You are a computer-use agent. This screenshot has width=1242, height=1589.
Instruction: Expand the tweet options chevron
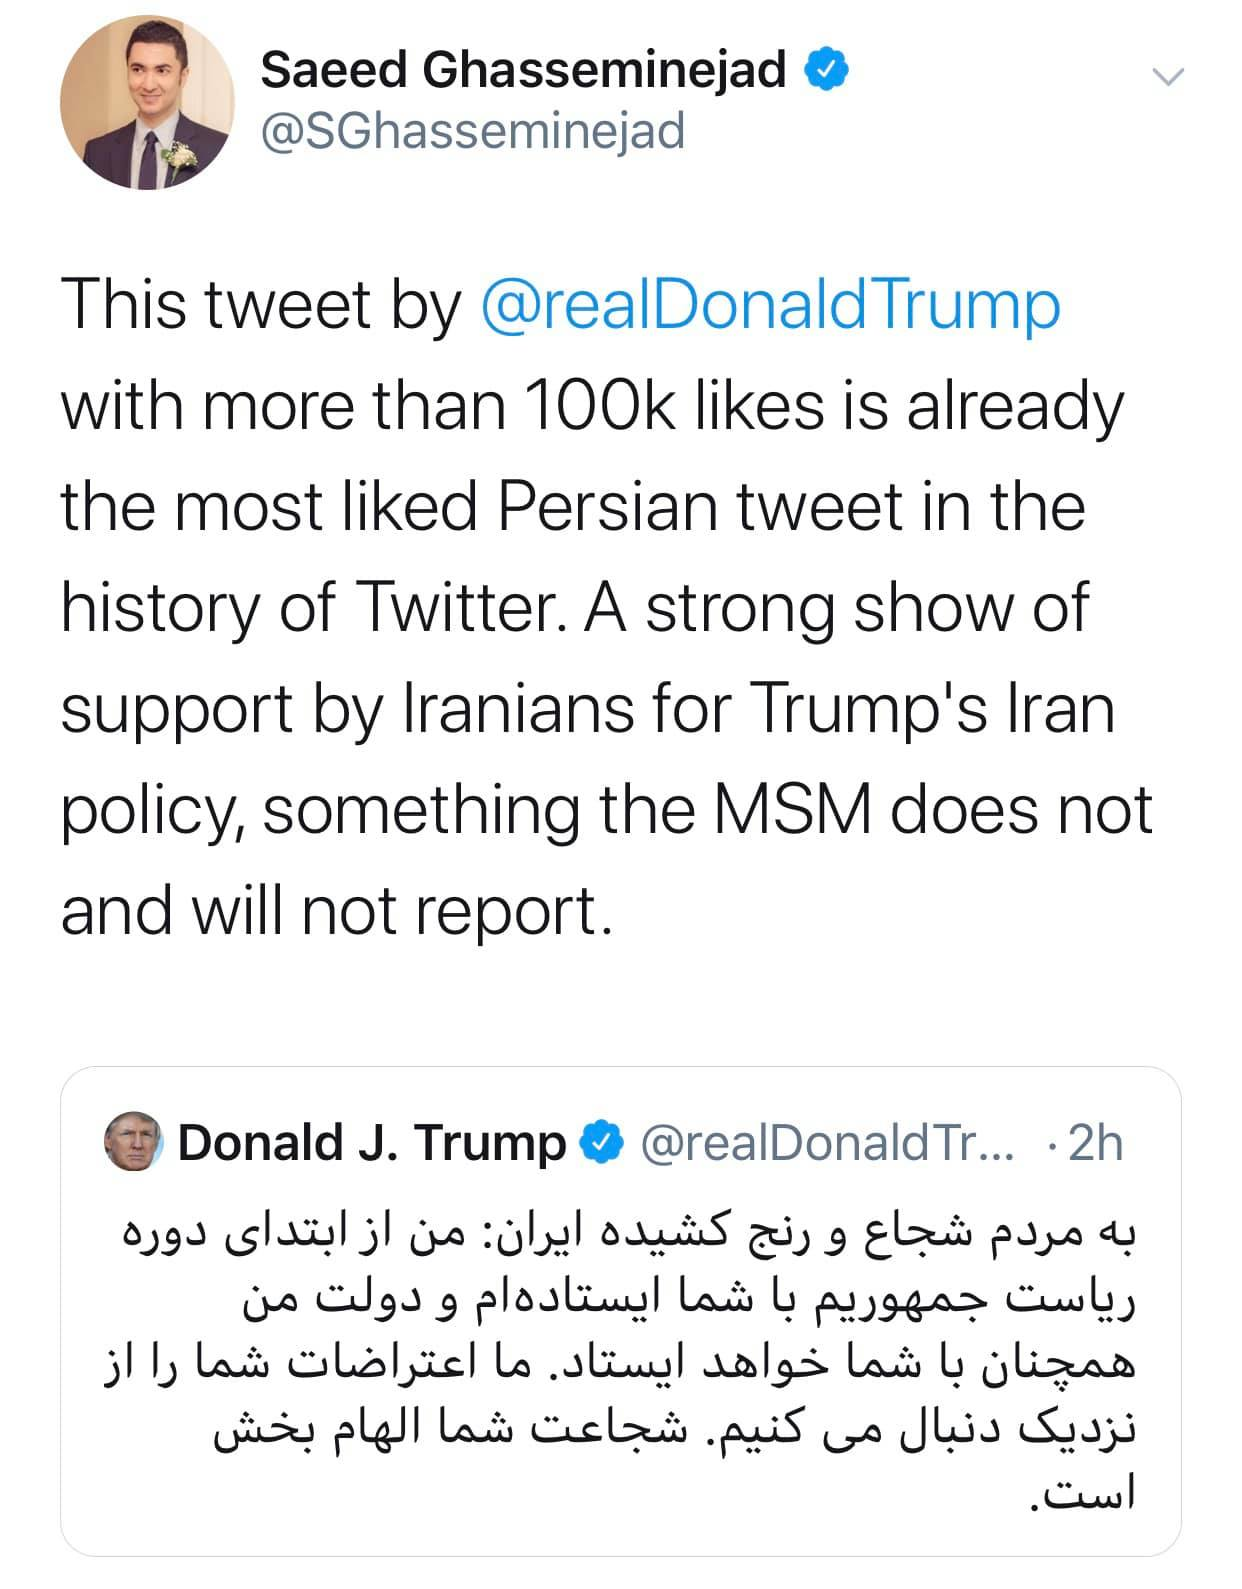pyautogui.click(x=1168, y=76)
